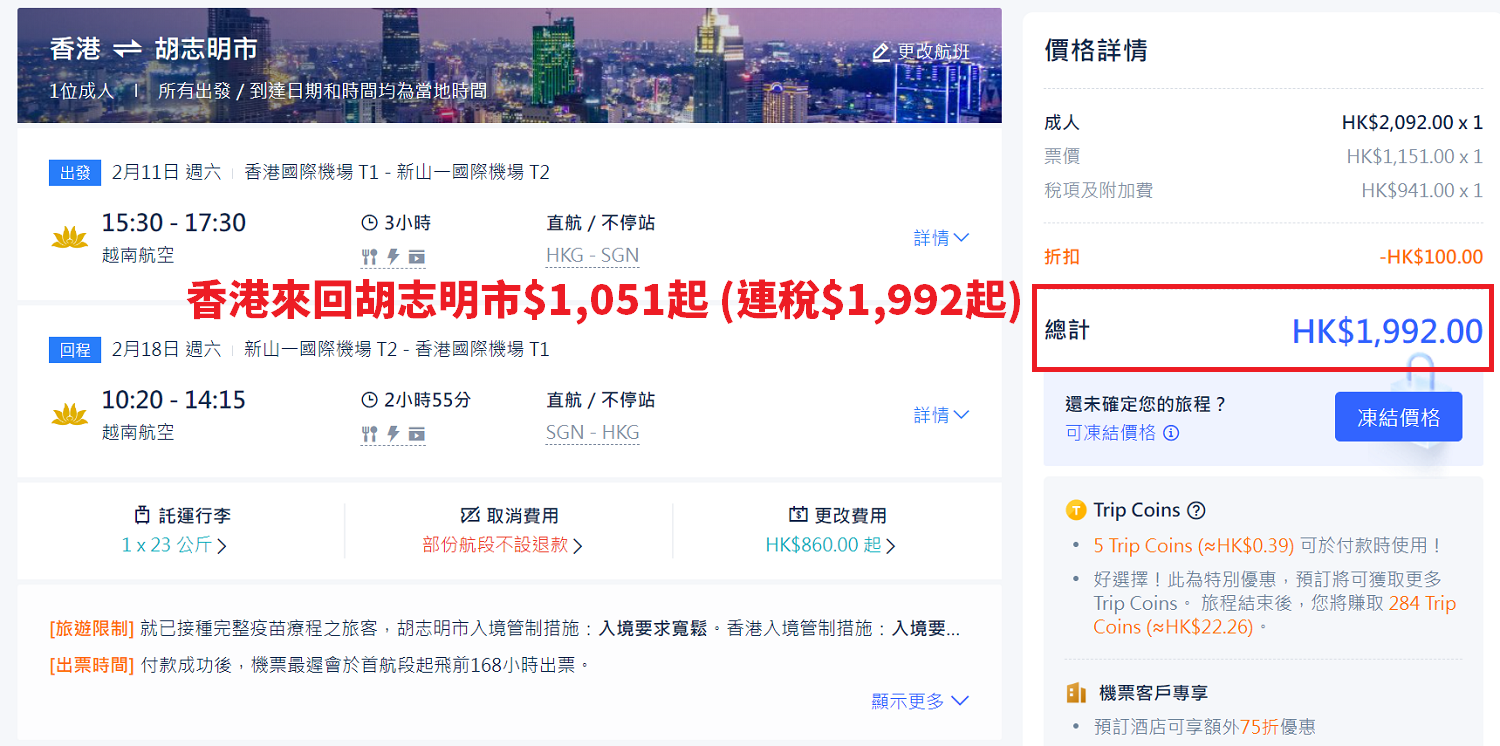Click the 凍結價格 button
1500x746 pixels.
(1398, 417)
